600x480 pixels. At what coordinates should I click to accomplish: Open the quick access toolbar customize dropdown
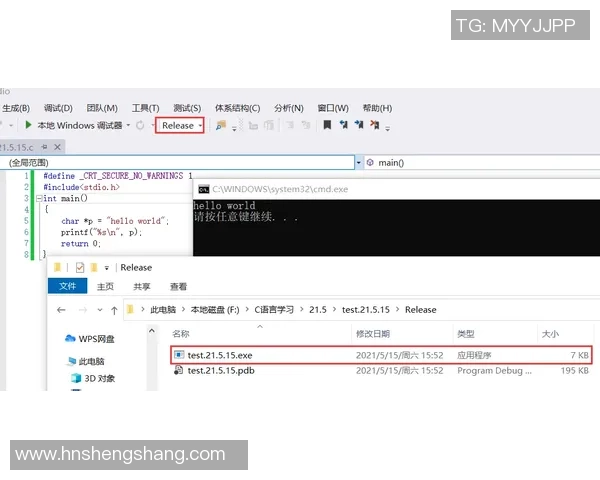click(107, 268)
